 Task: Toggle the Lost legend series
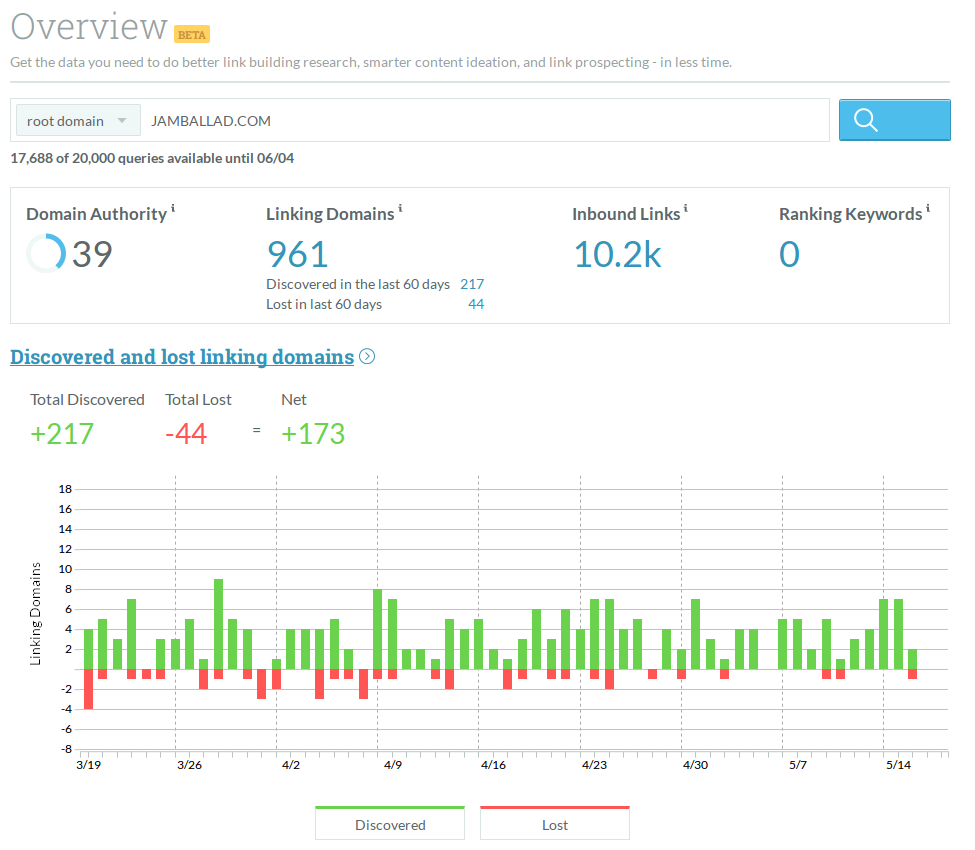pos(555,824)
